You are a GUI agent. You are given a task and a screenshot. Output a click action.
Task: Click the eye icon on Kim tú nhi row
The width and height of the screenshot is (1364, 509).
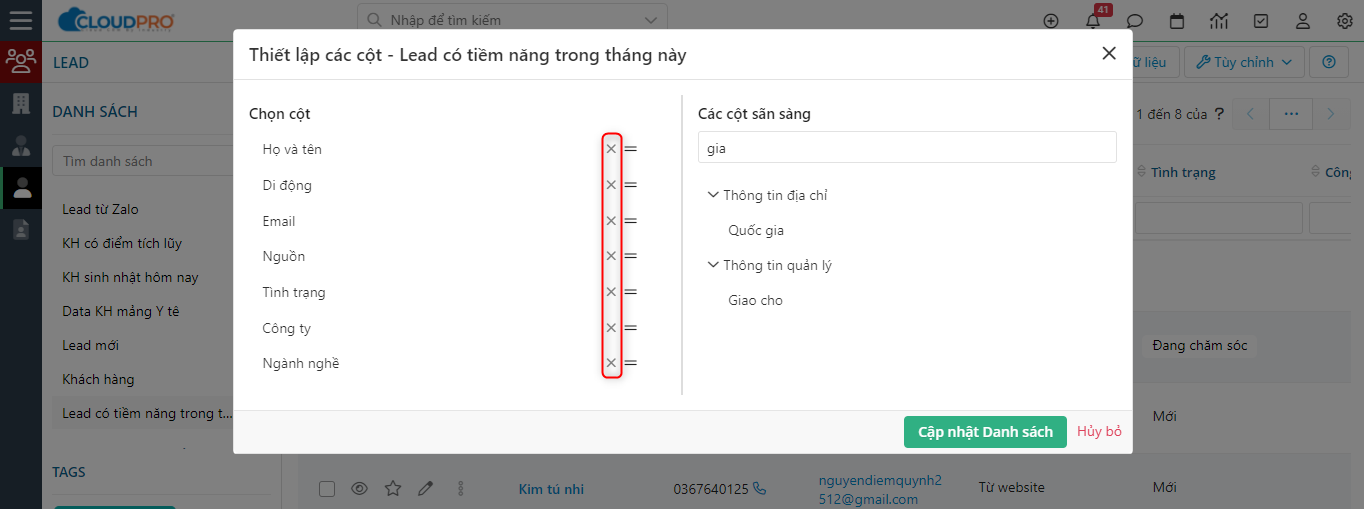[x=359, y=488]
